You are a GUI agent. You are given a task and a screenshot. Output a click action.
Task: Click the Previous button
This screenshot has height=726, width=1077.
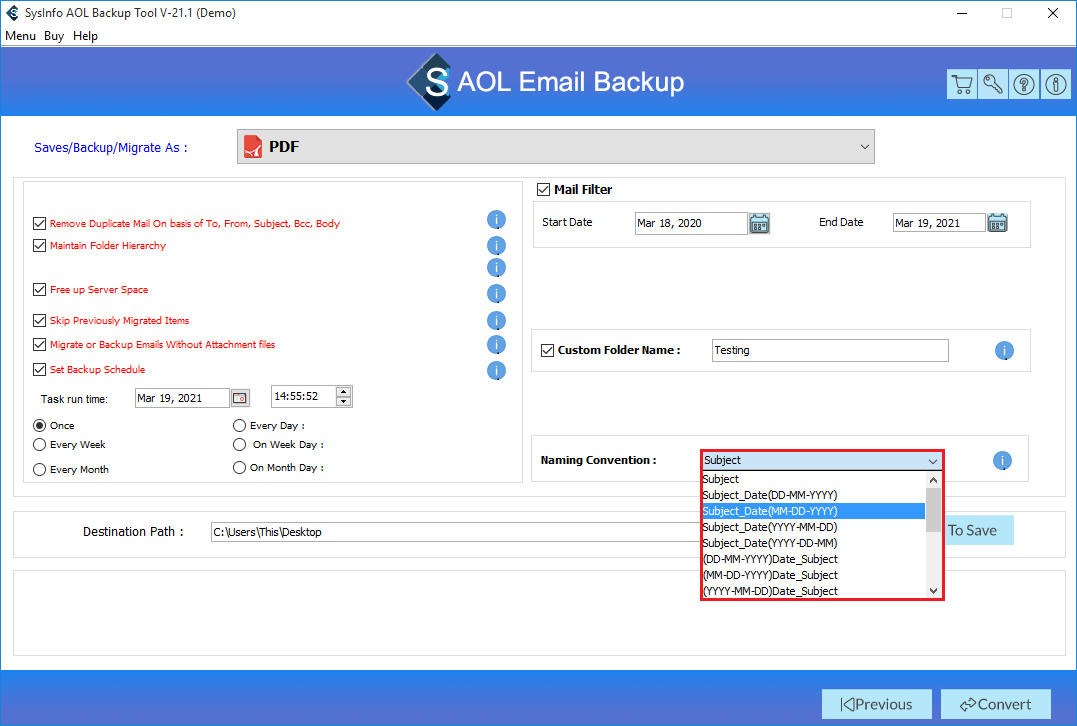[876, 704]
